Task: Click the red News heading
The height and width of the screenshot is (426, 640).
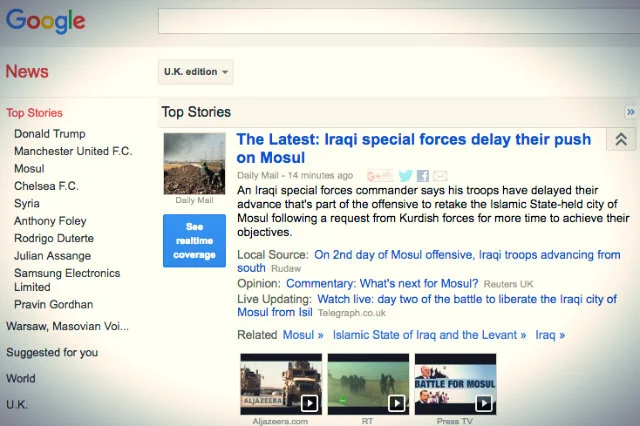Action: (x=27, y=71)
